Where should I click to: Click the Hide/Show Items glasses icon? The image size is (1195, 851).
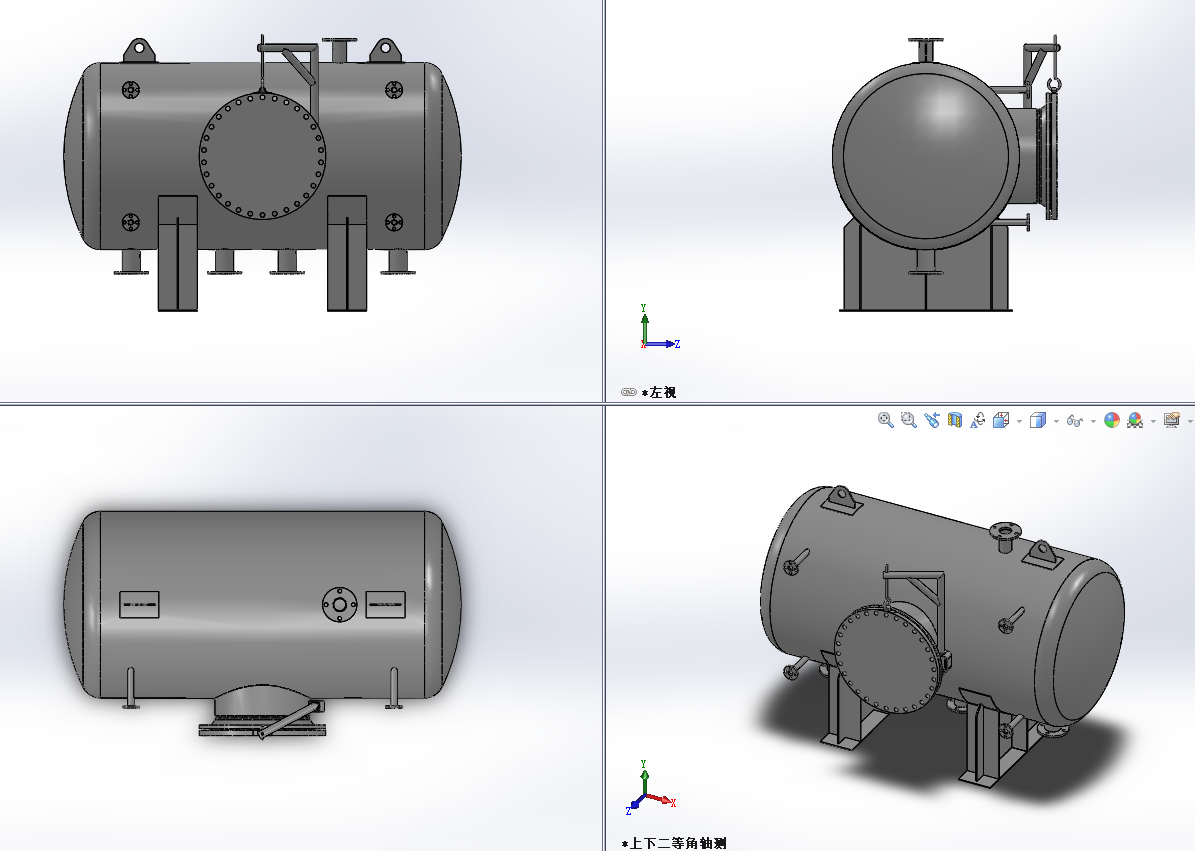click(1075, 421)
